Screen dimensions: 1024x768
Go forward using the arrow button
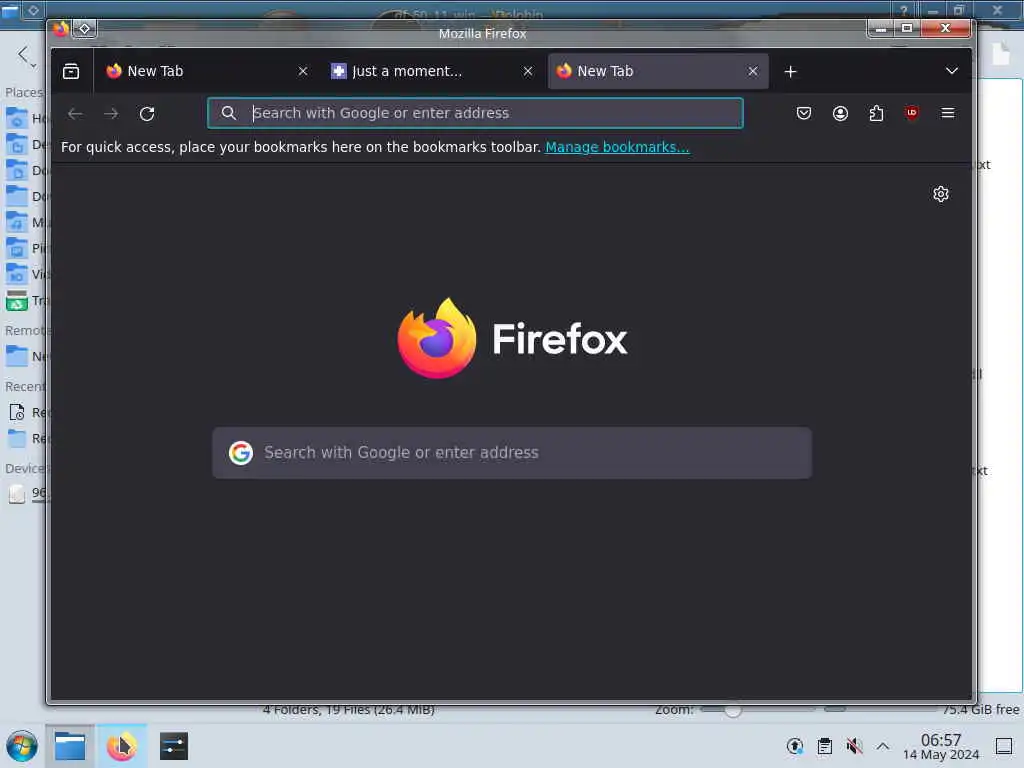point(111,114)
